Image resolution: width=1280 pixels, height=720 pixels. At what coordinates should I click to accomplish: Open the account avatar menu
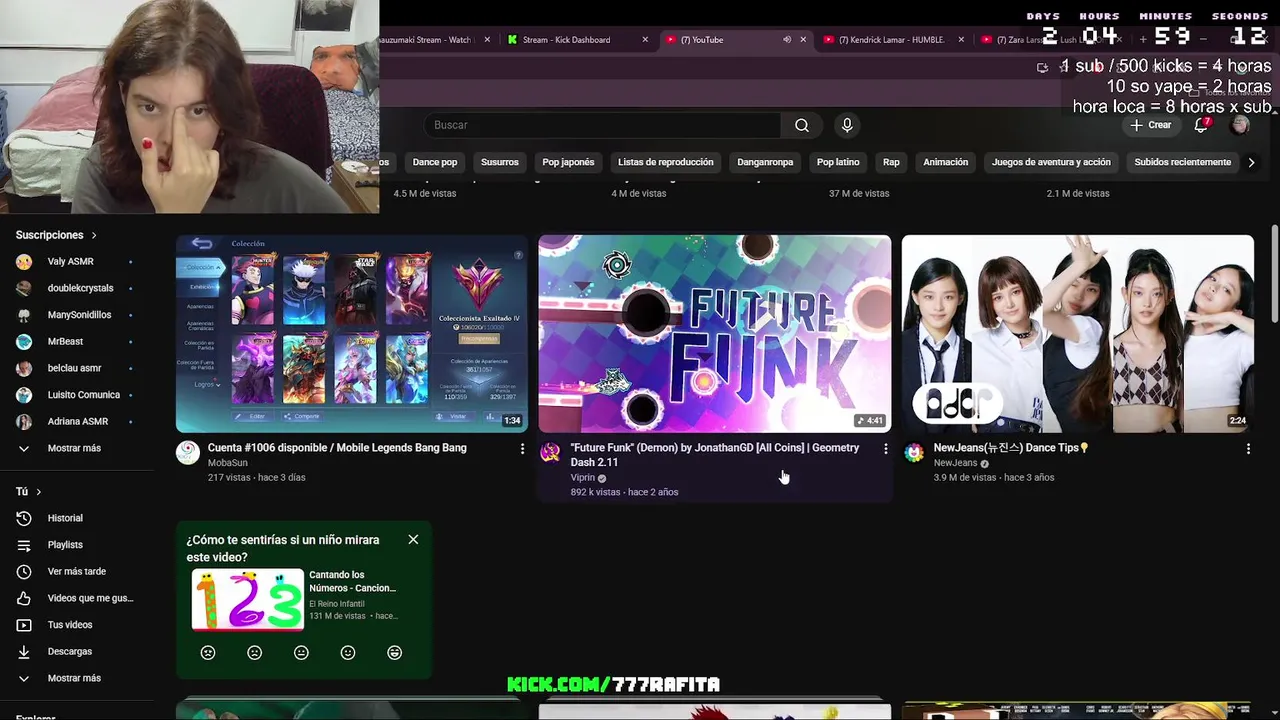(x=1240, y=125)
